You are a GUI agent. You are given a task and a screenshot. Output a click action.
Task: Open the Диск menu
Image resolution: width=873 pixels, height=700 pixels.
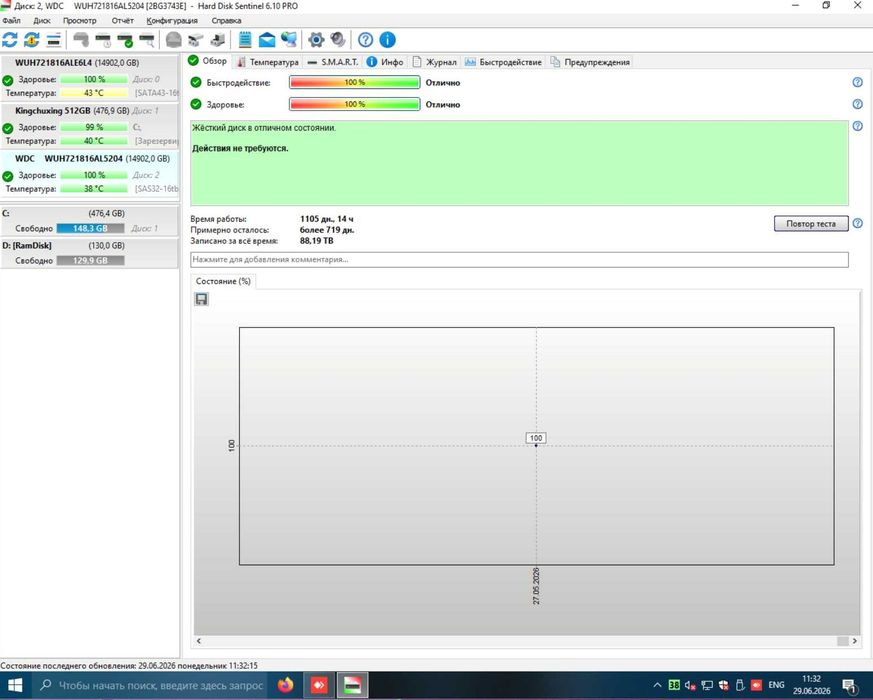pos(42,21)
